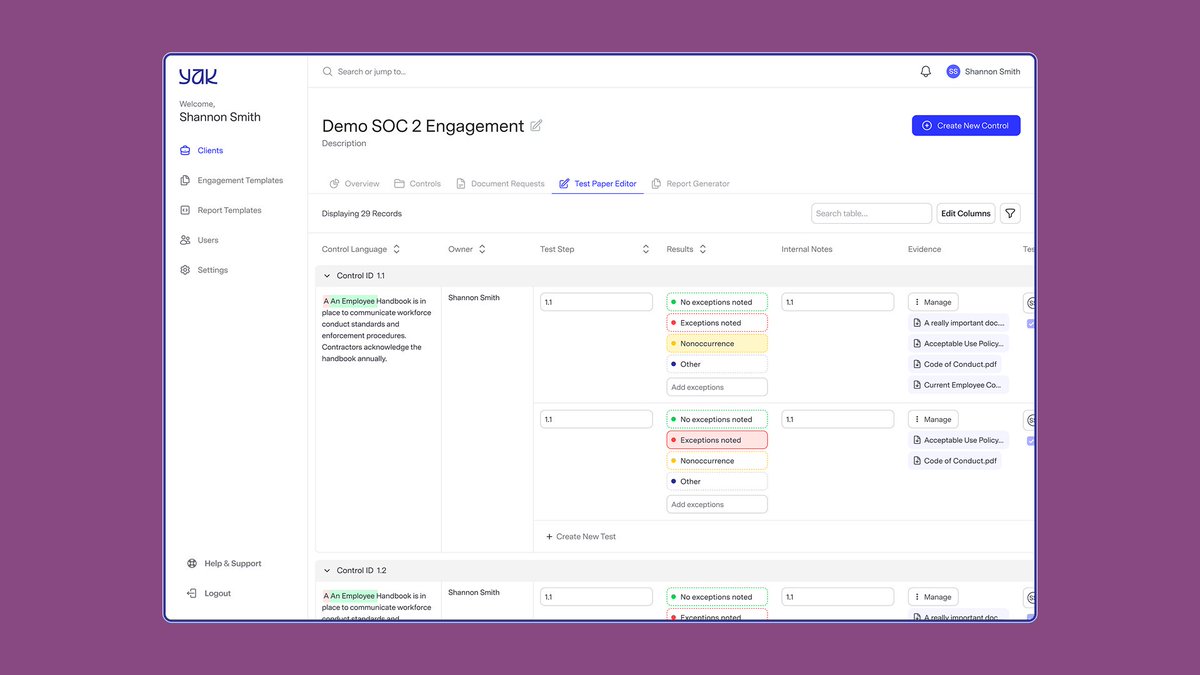The width and height of the screenshot is (1200, 675).
Task: Click '+ Create New Test' link
Action: pos(581,537)
